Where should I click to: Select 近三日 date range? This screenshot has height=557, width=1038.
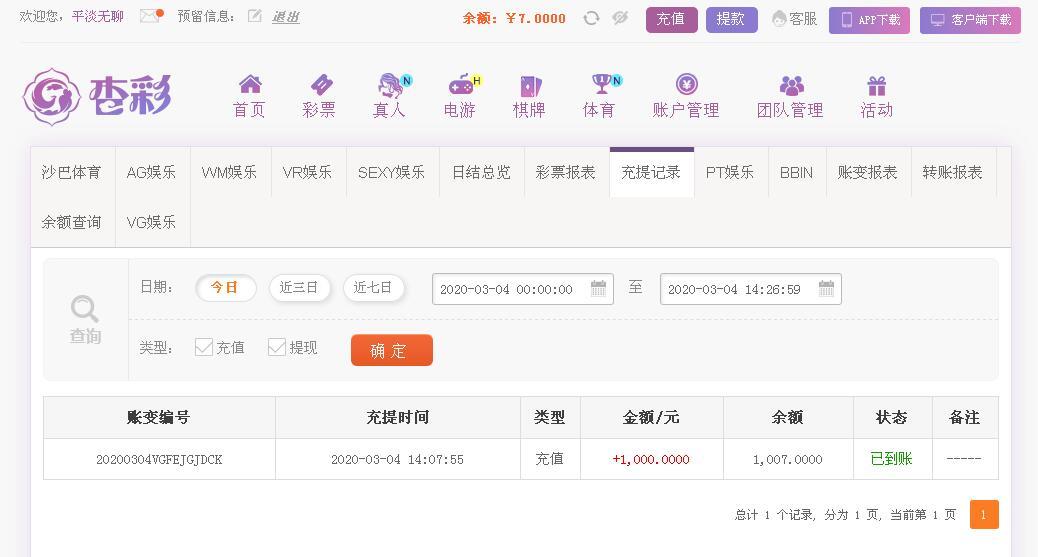click(299, 287)
